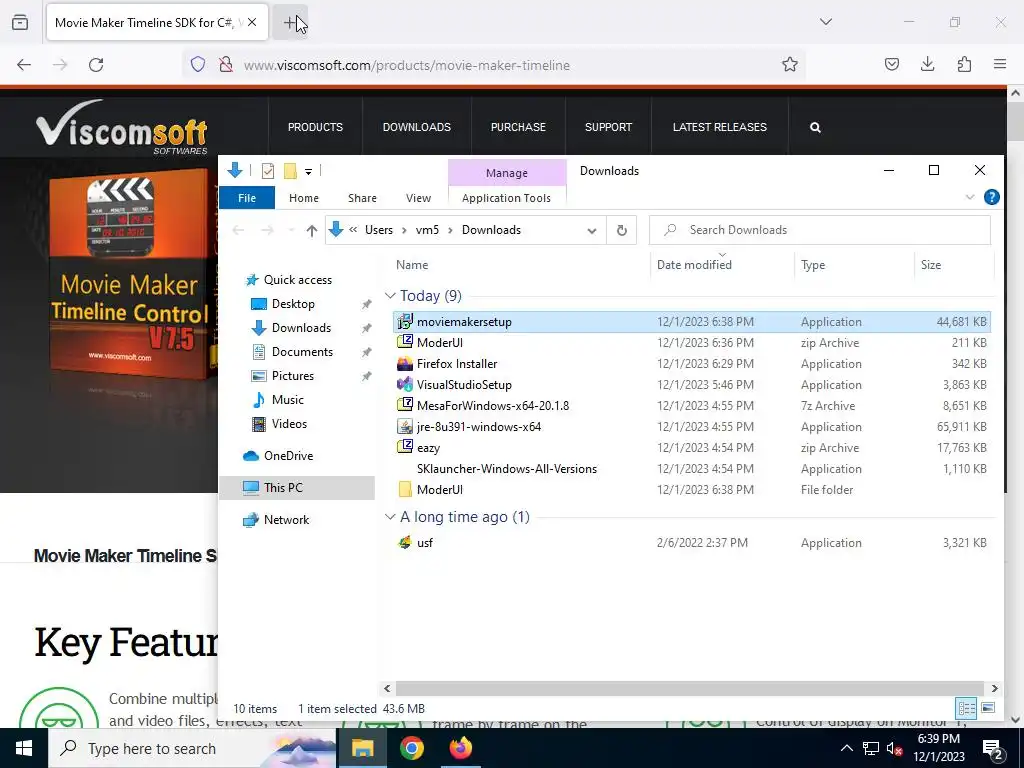Open Explorer help question mark icon
Viewport: 1024px width, 768px height.
991,197
